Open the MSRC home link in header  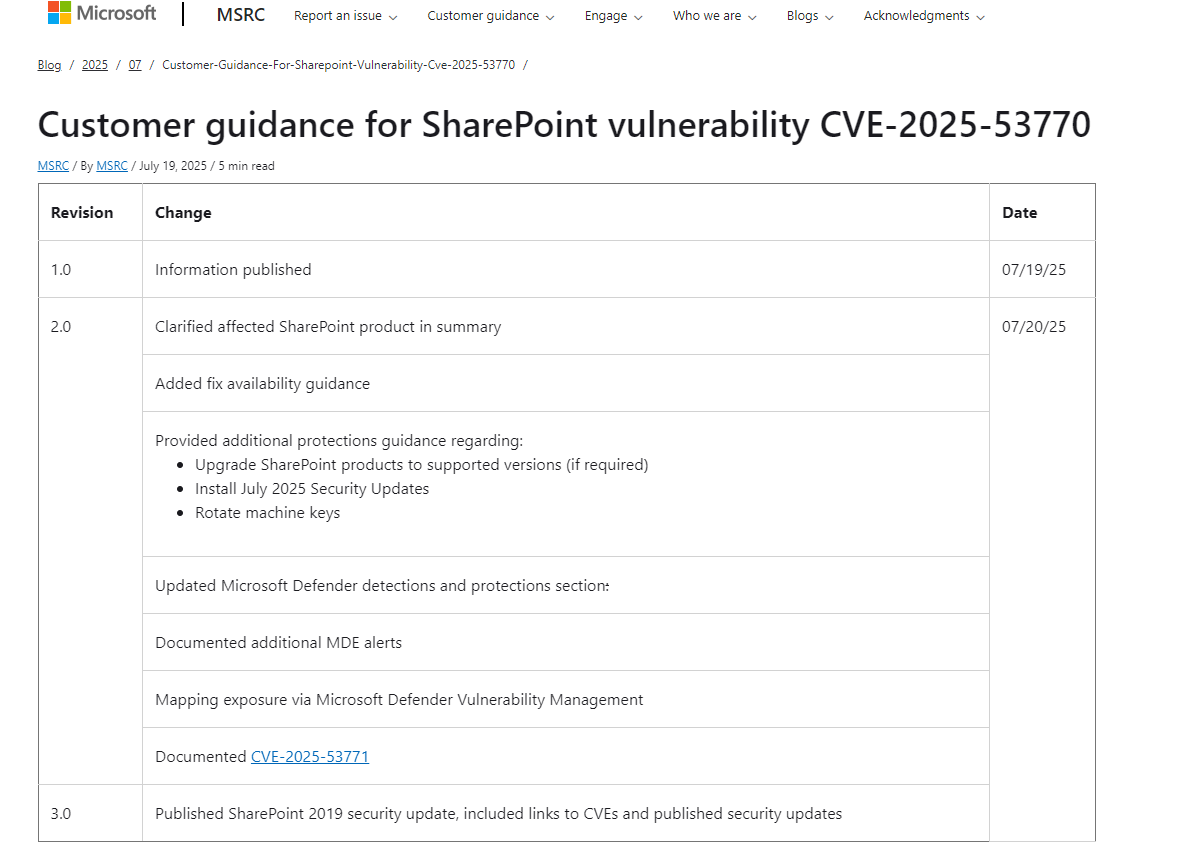(x=240, y=15)
